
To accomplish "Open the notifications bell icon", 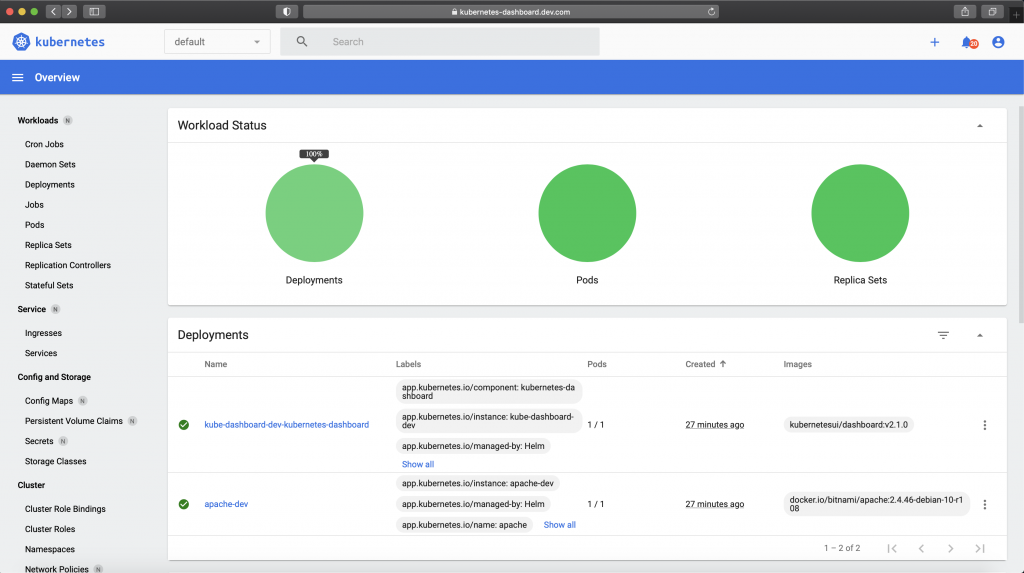I will click(968, 42).
